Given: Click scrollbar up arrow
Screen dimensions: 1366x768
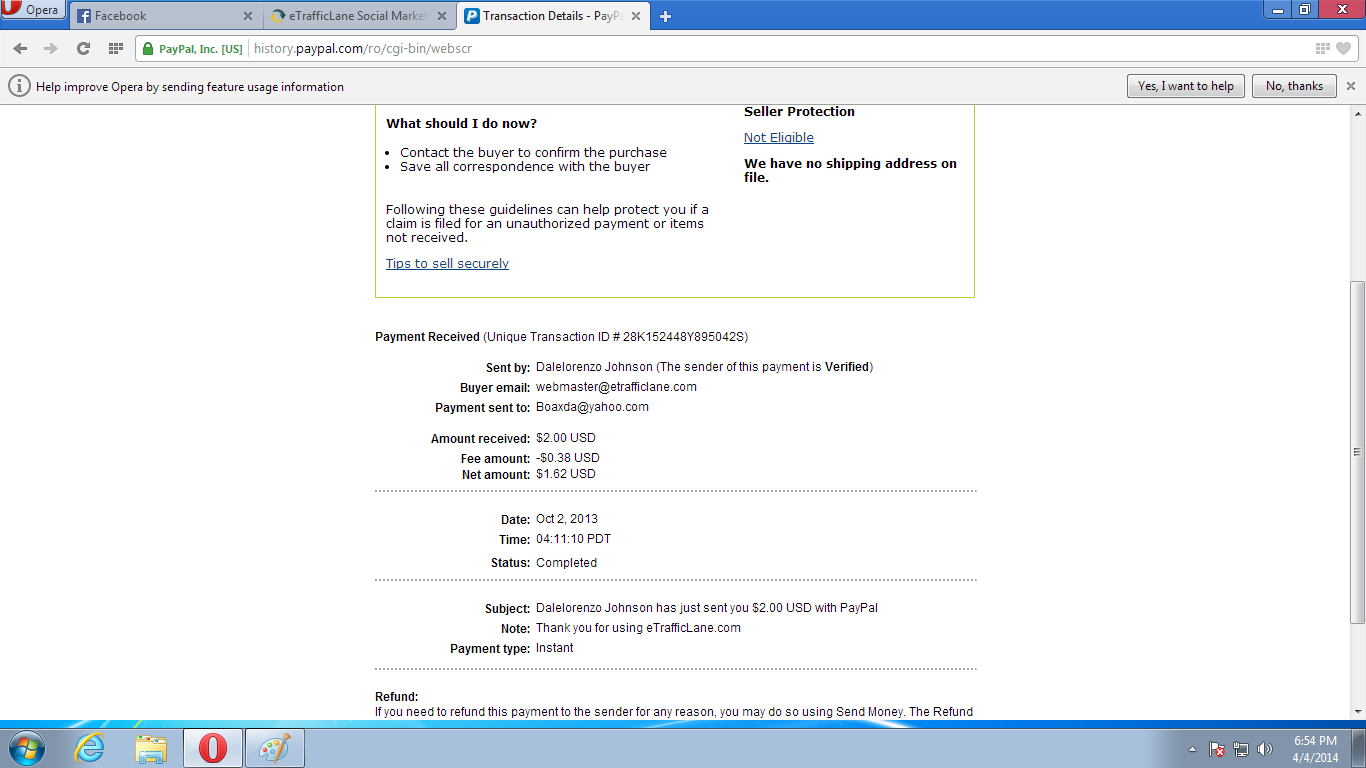Looking at the screenshot, I should (x=1357, y=114).
